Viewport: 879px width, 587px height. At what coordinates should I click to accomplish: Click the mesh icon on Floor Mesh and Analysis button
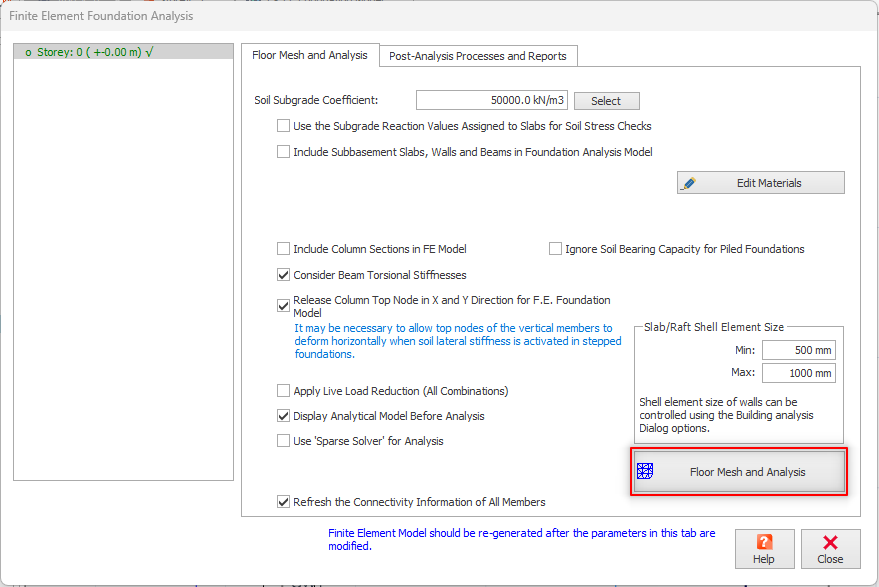646,472
